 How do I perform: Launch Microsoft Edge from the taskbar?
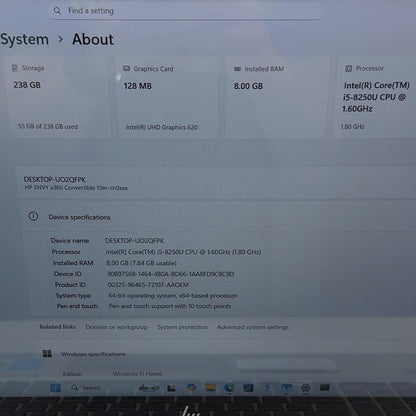(x=229, y=387)
